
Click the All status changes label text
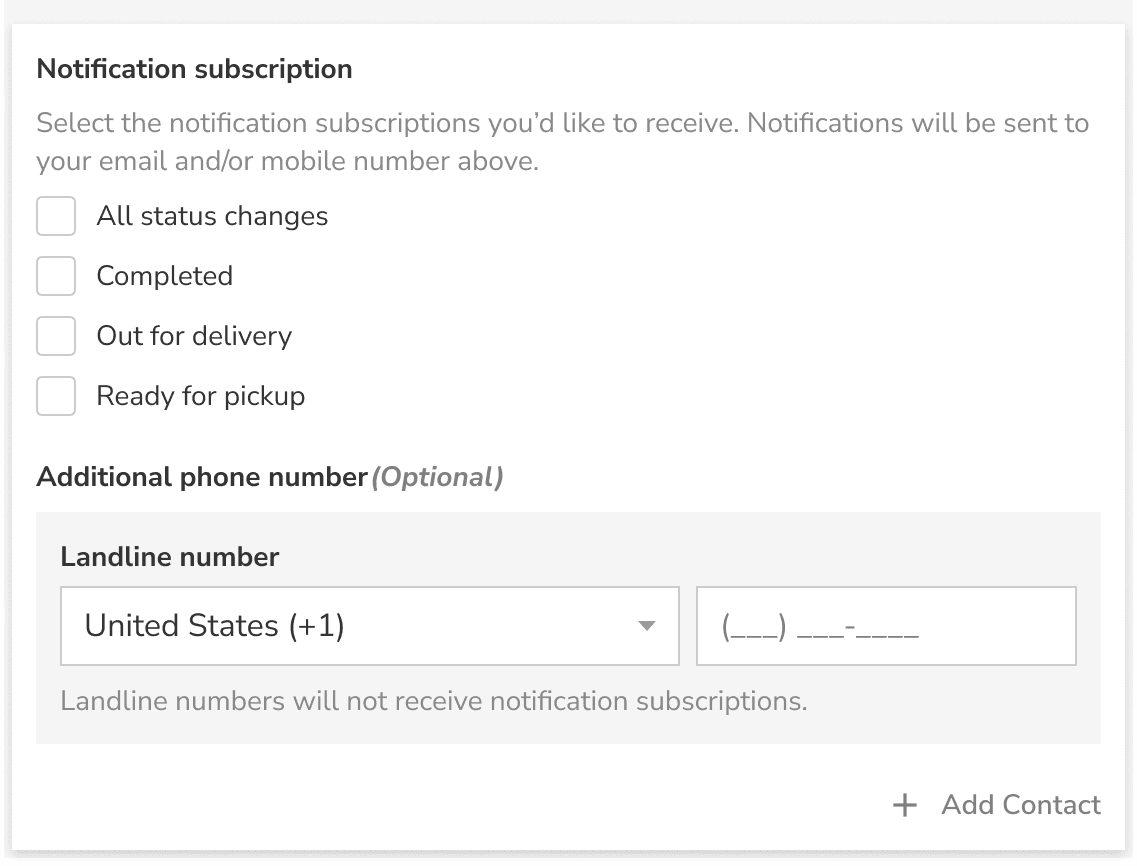coord(212,216)
